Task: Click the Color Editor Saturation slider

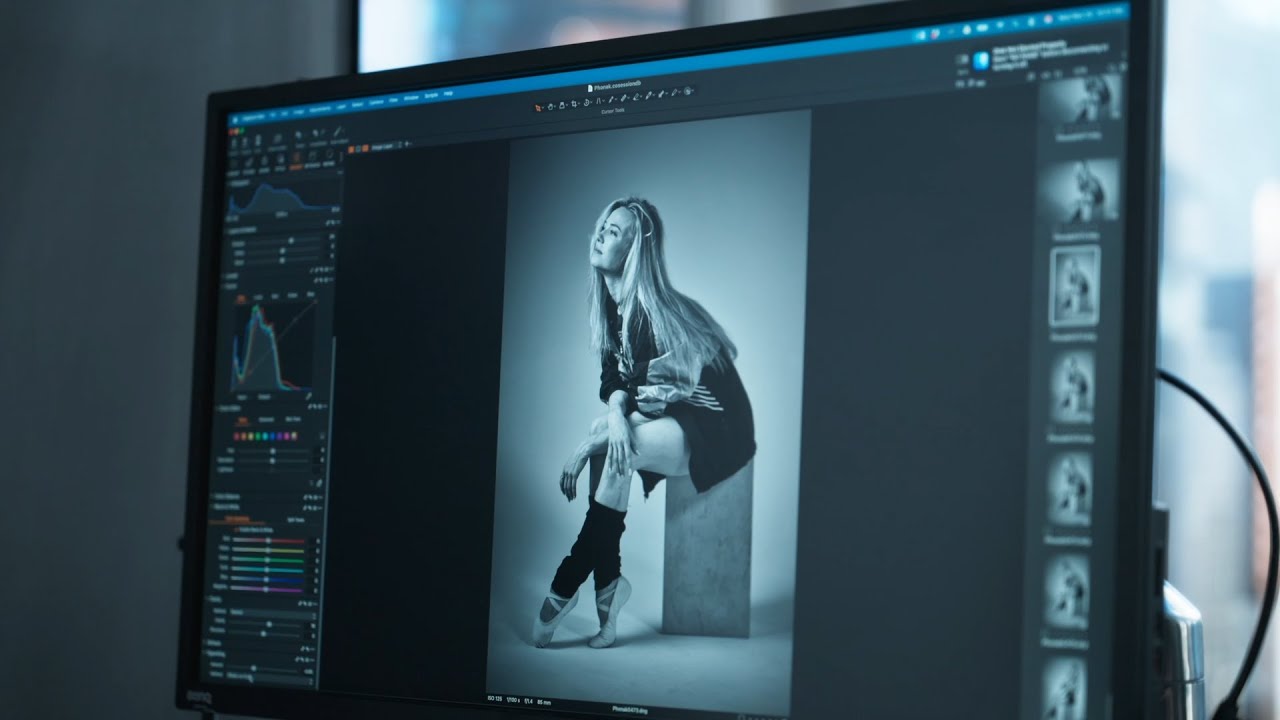Action: pos(272,461)
